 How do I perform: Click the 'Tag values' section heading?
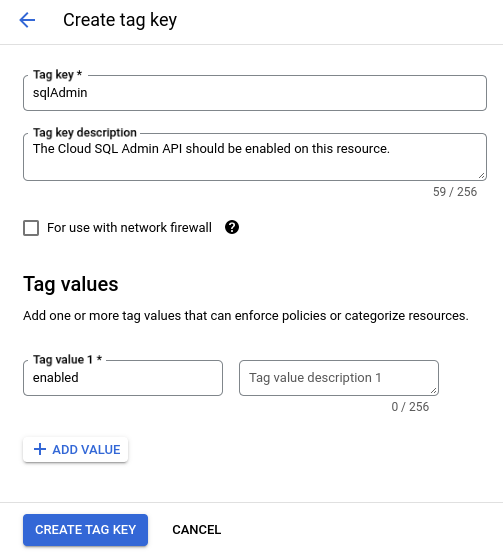(71, 284)
